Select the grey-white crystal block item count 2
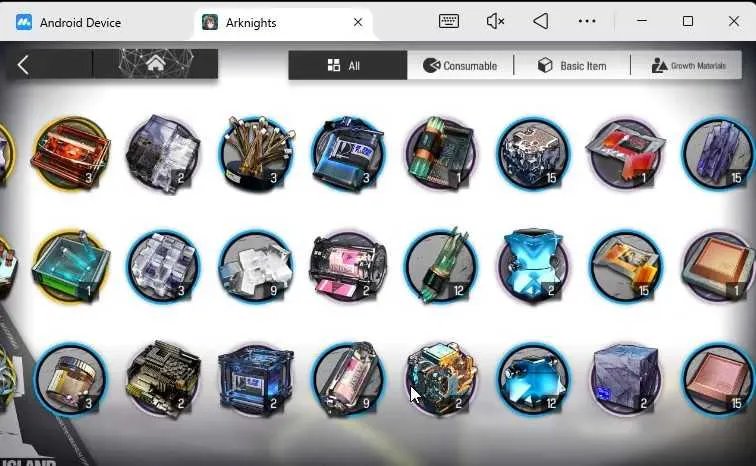 163,153
